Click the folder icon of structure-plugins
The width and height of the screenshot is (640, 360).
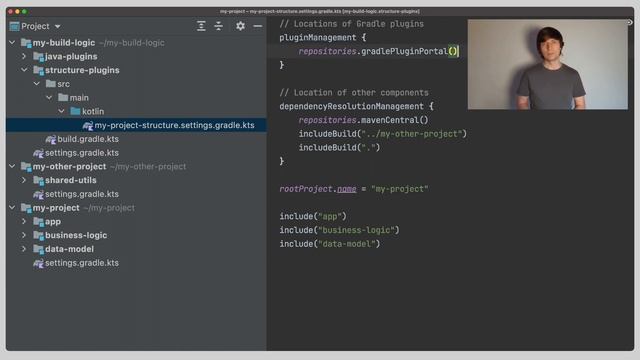38,71
